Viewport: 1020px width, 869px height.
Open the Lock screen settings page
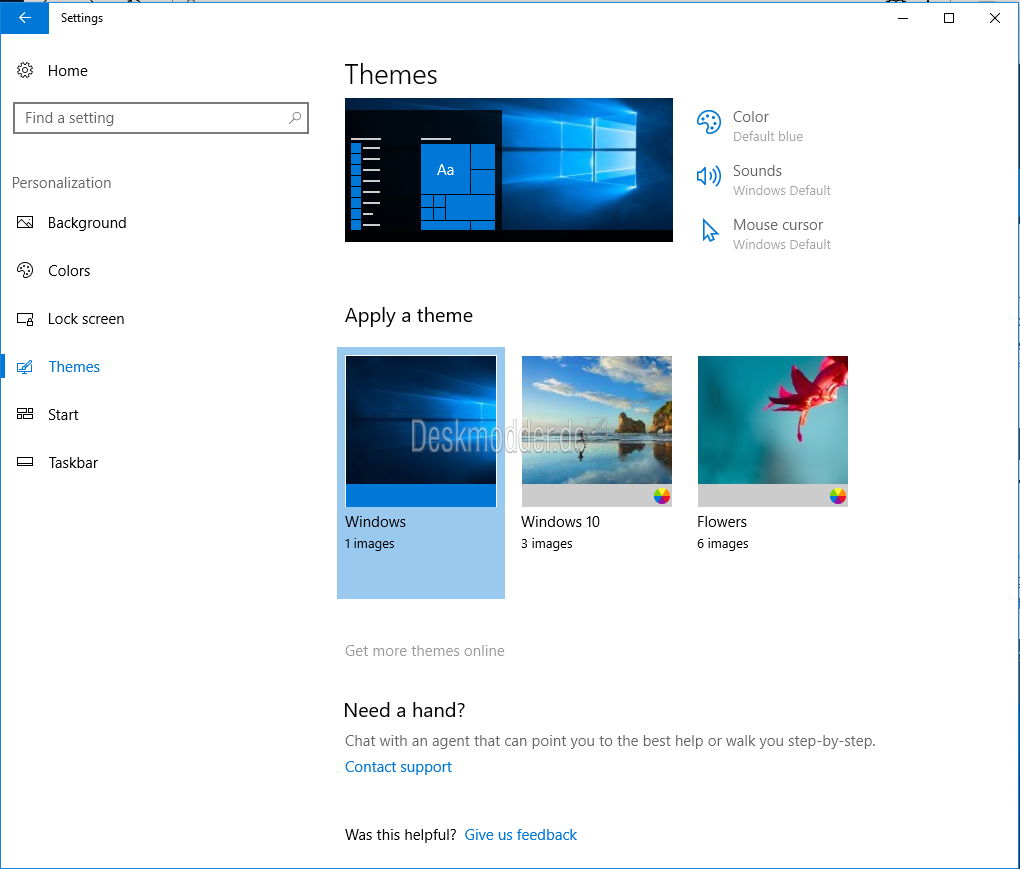pos(86,319)
